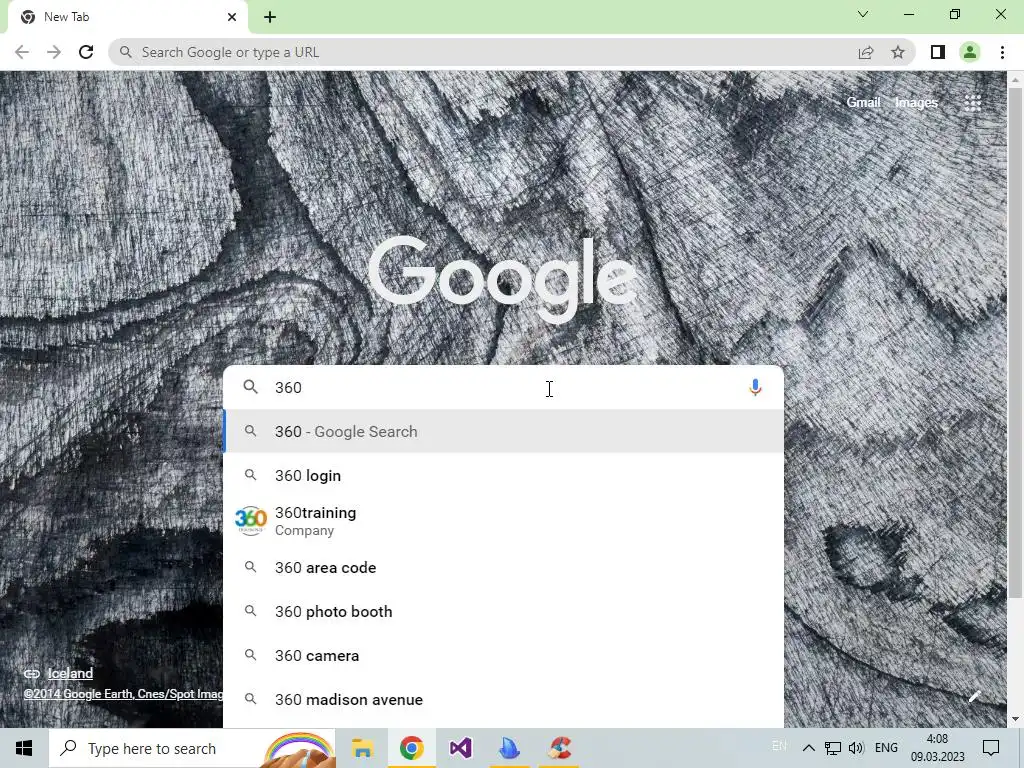
Task: Open a new tab with the plus button
Action: pyautogui.click(x=270, y=17)
